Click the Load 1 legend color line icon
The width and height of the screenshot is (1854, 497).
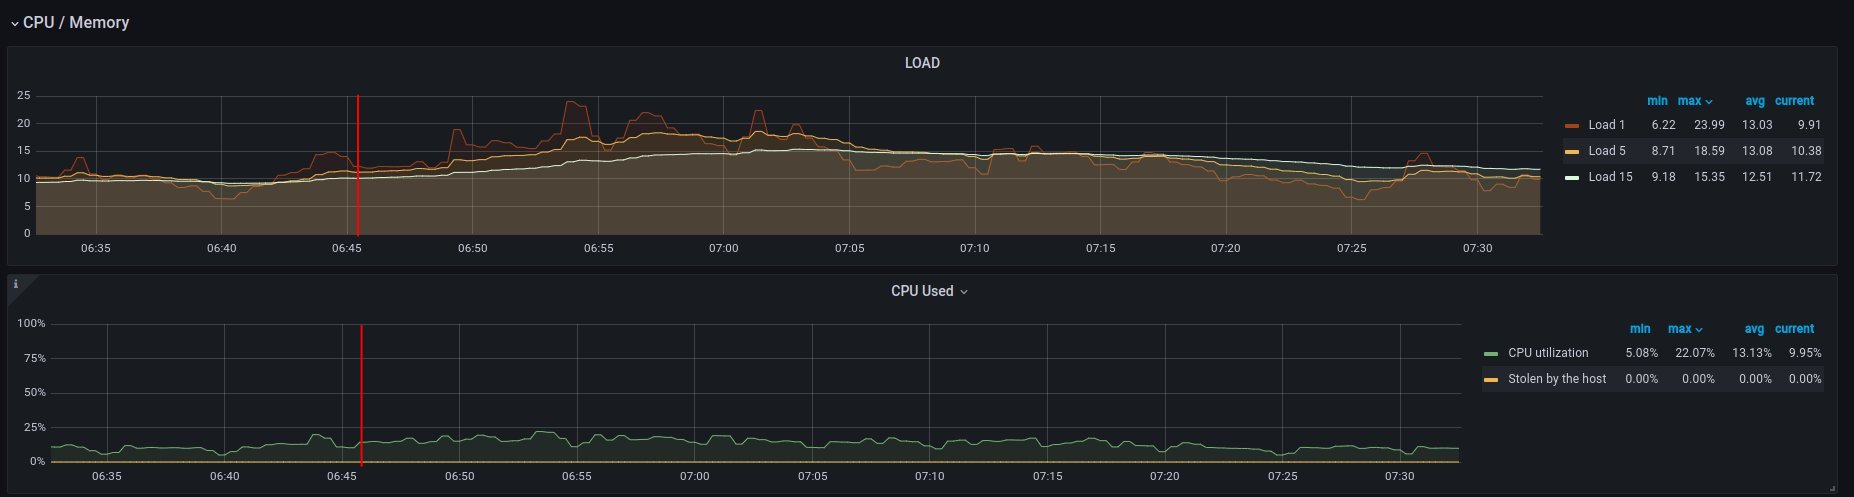pos(1572,126)
